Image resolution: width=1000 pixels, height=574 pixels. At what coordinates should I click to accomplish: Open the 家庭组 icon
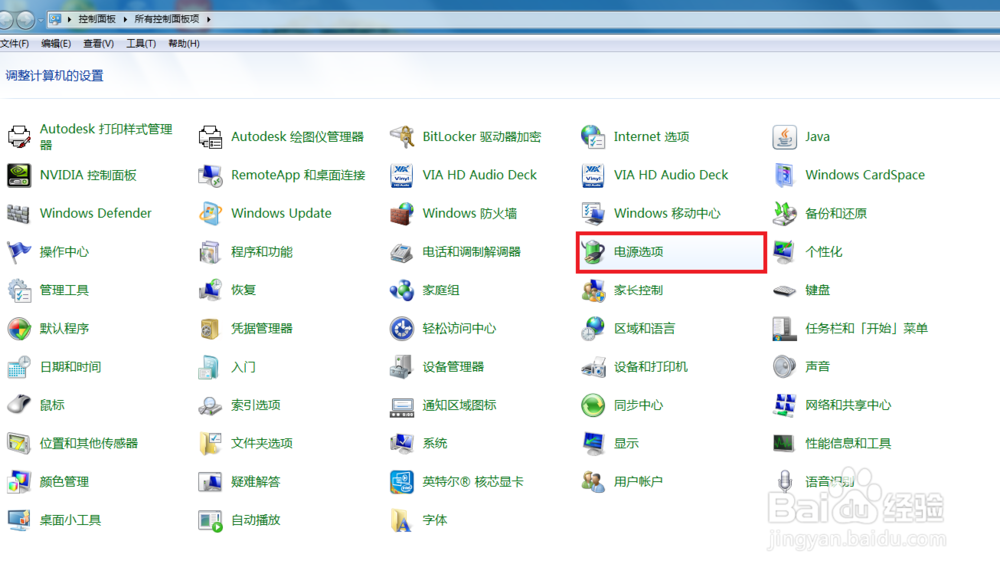pos(402,290)
